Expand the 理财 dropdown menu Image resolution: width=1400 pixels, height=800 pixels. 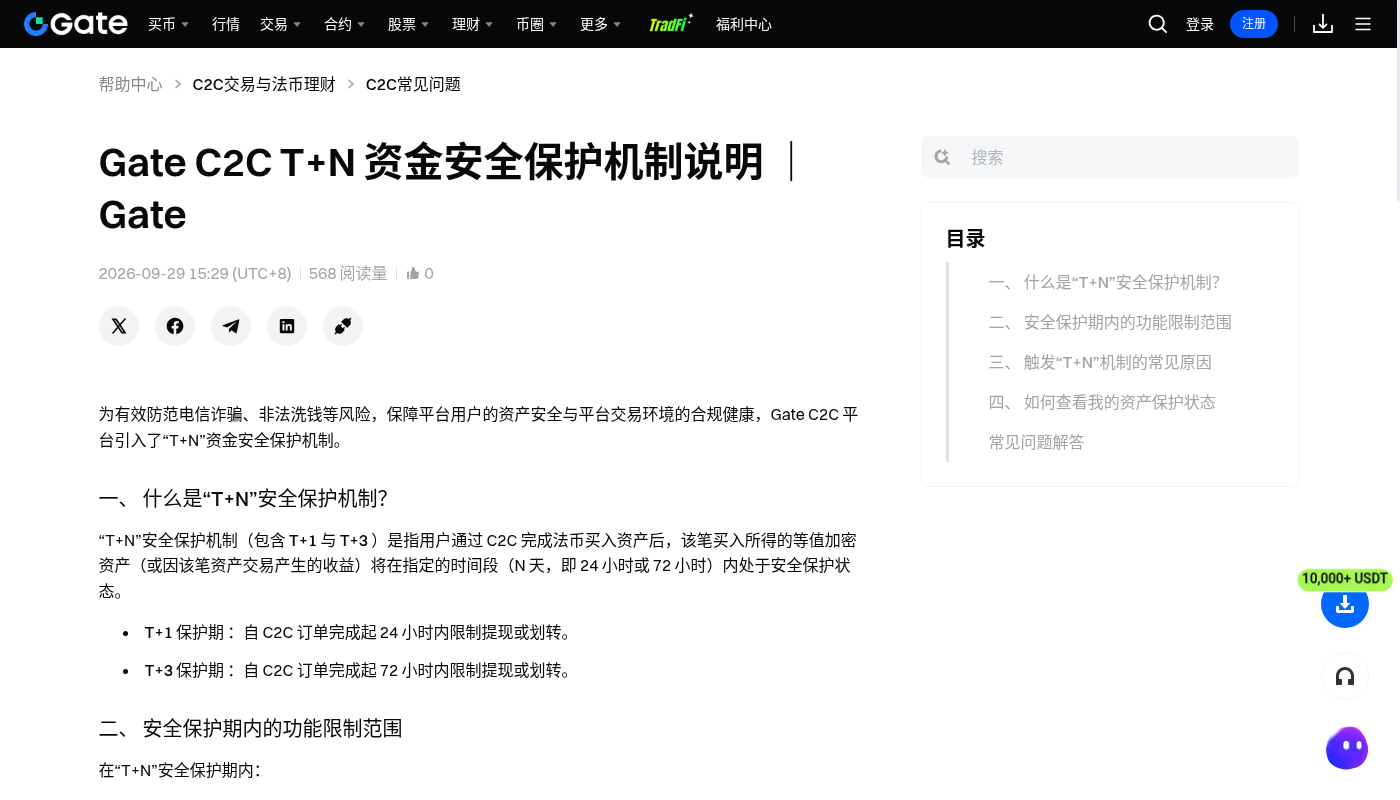click(472, 24)
